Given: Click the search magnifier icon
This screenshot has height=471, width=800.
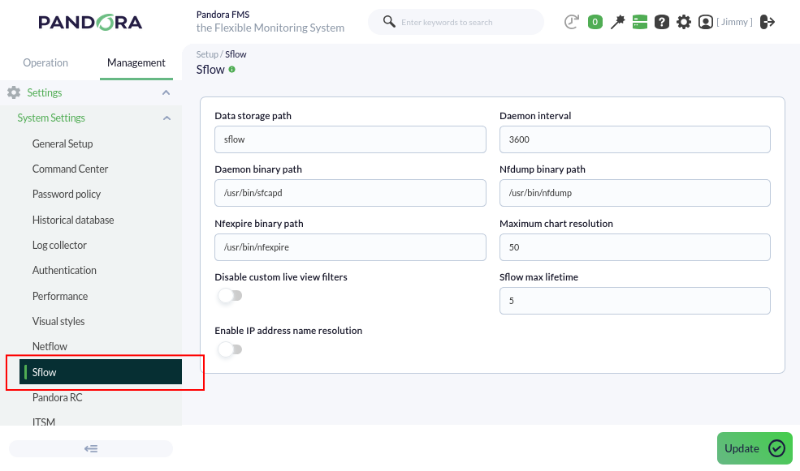Looking at the screenshot, I should coord(389,21).
